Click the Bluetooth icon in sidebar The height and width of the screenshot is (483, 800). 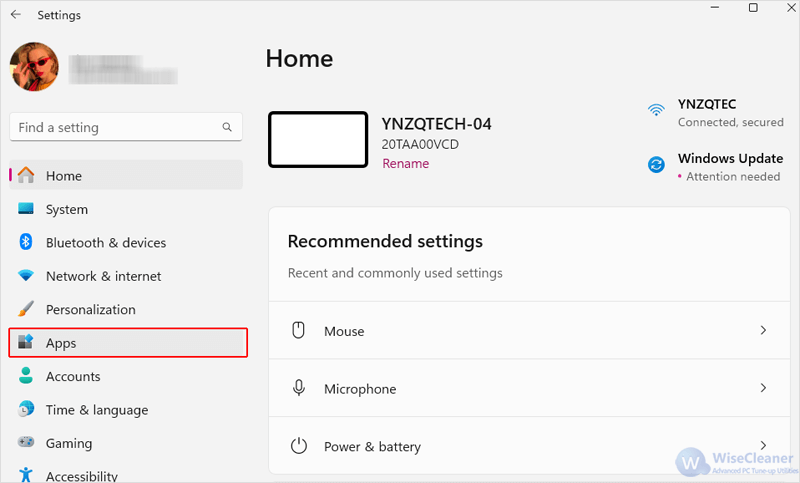point(26,242)
